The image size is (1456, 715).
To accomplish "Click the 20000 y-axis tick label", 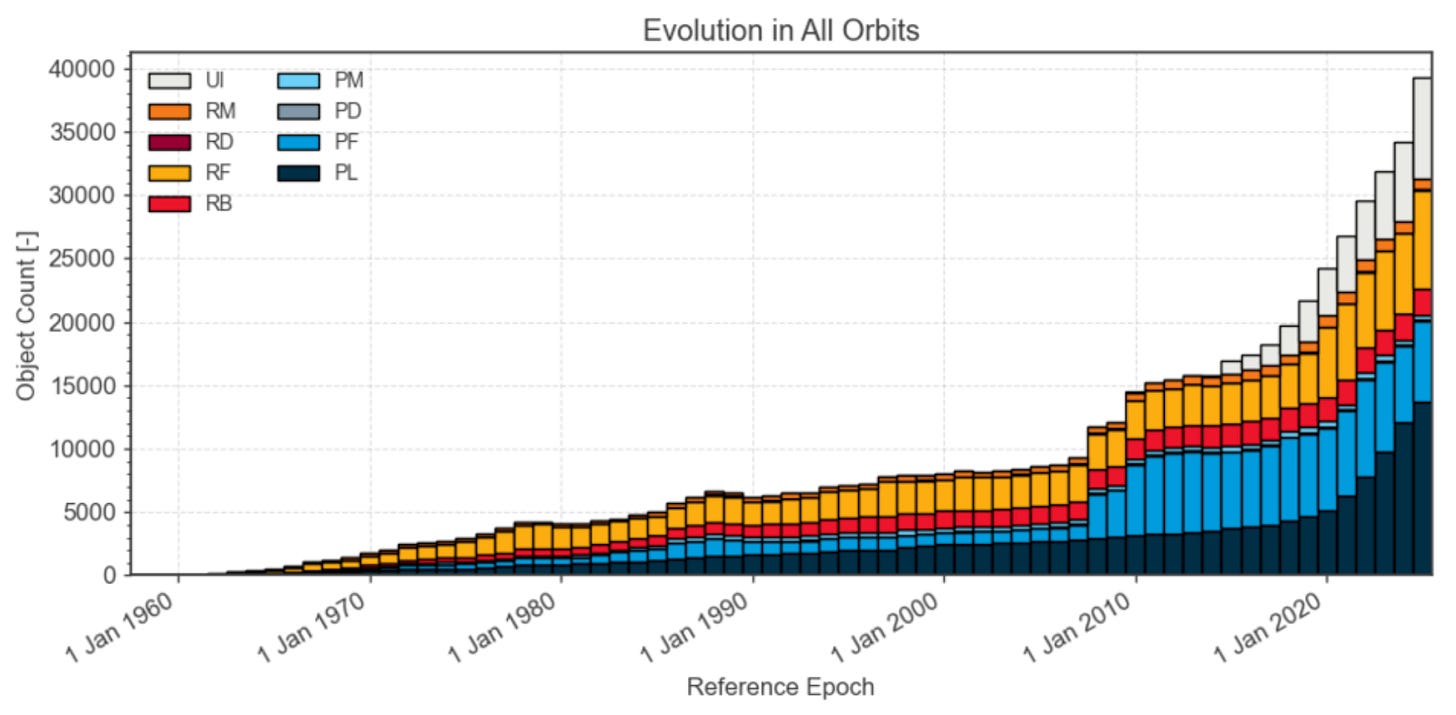I will coord(80,322).
